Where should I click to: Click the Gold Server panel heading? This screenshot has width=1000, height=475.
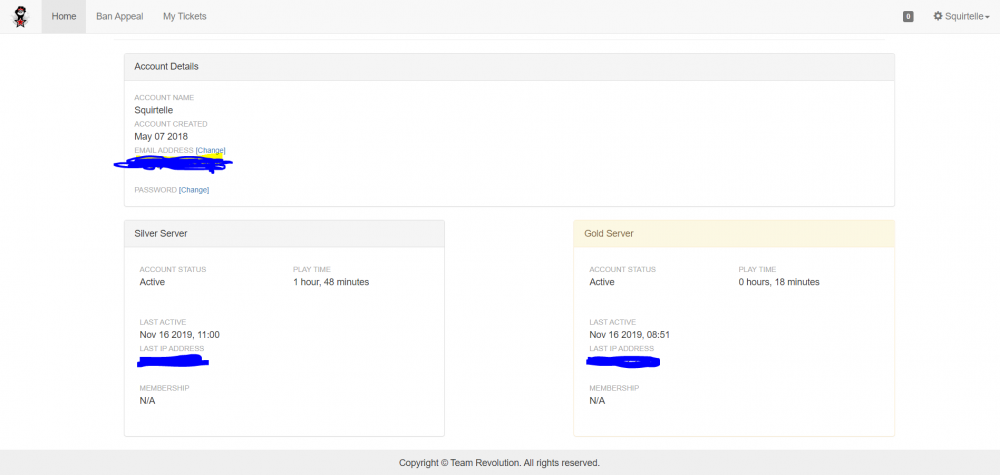coord(609,234)
